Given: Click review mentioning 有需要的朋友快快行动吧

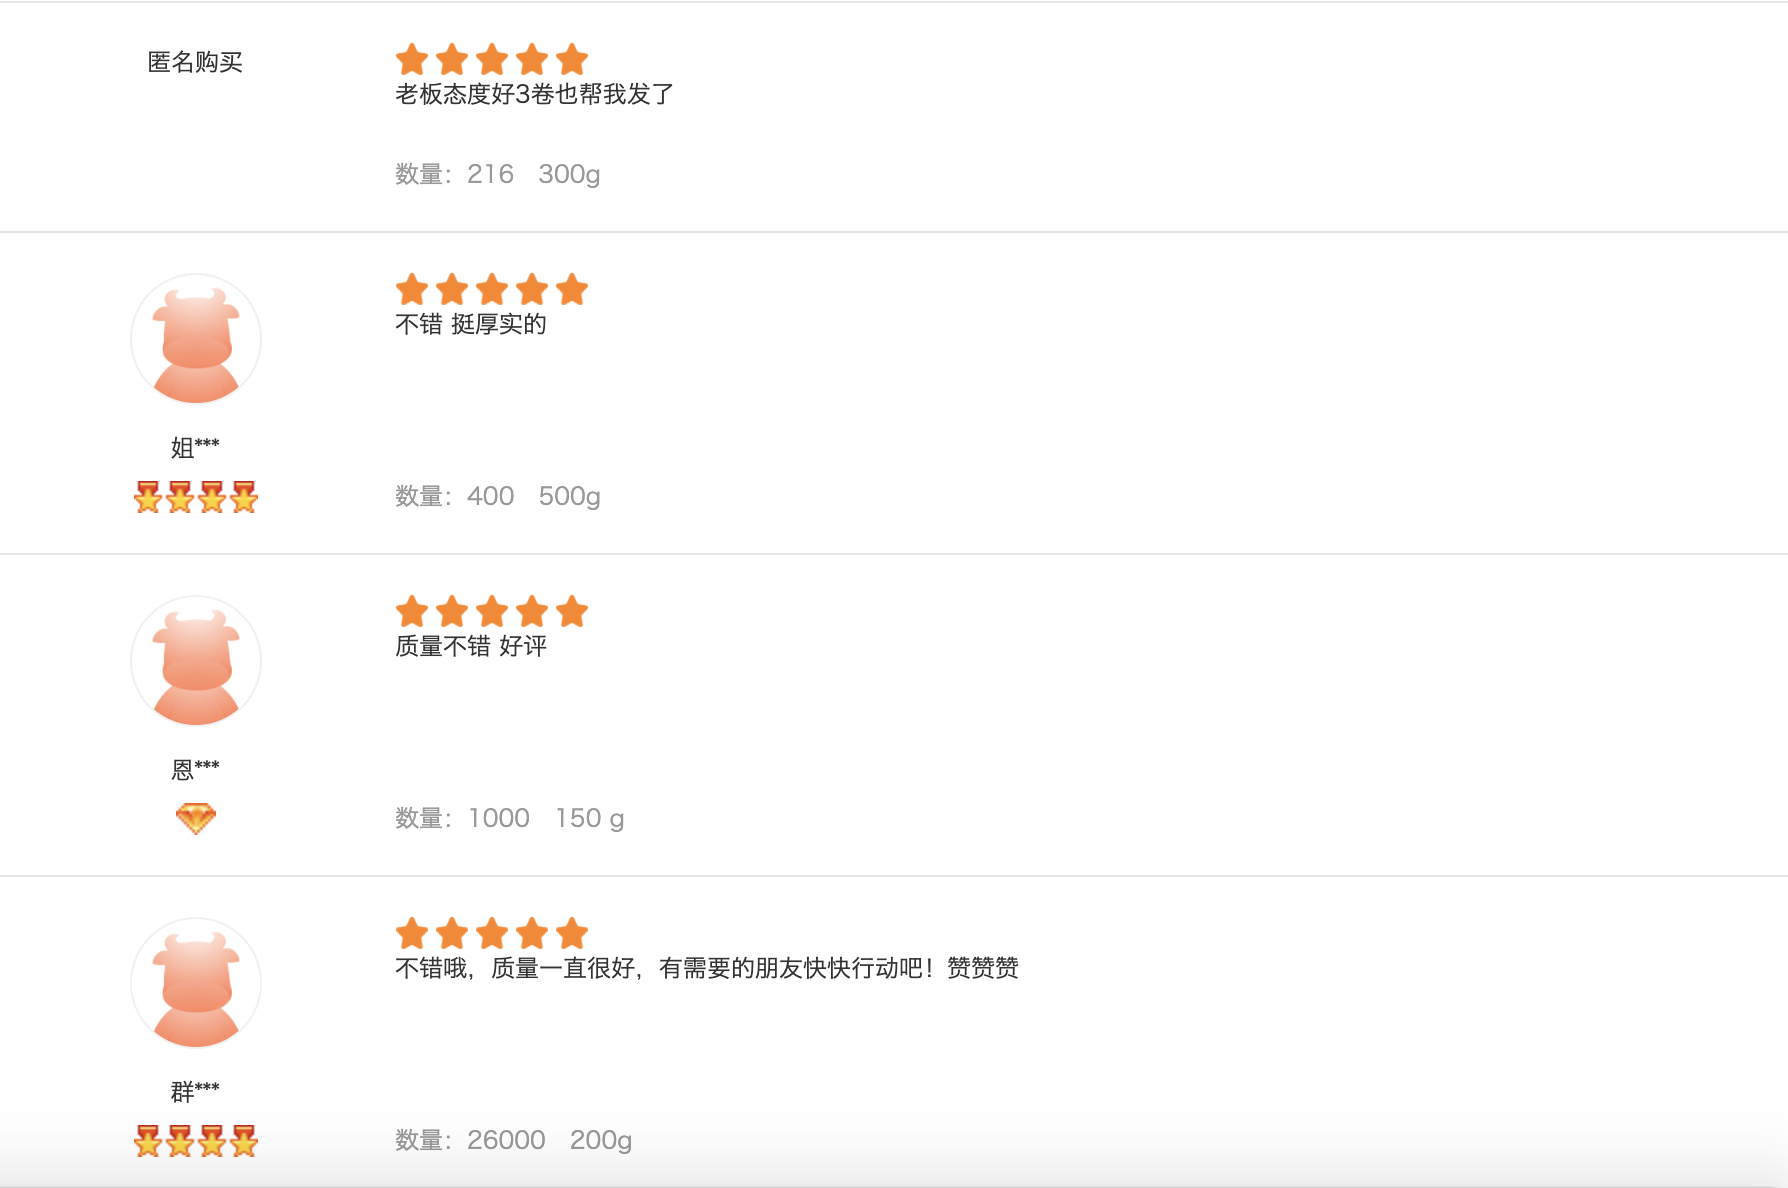Looking at the screenshot, I should [x=707, y=968].
